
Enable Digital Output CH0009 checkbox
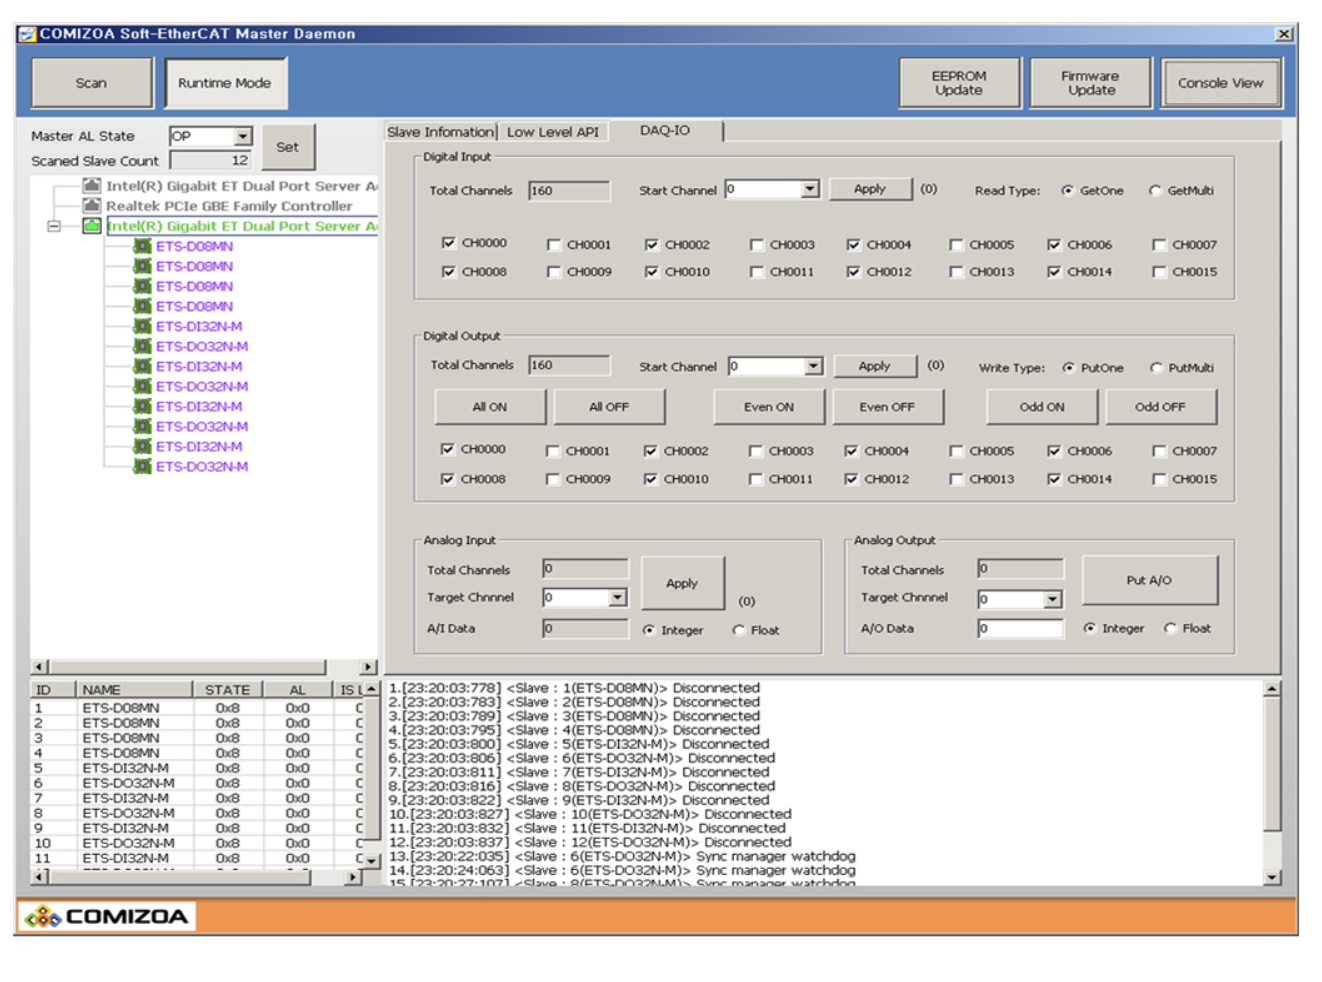coord(552,479)
